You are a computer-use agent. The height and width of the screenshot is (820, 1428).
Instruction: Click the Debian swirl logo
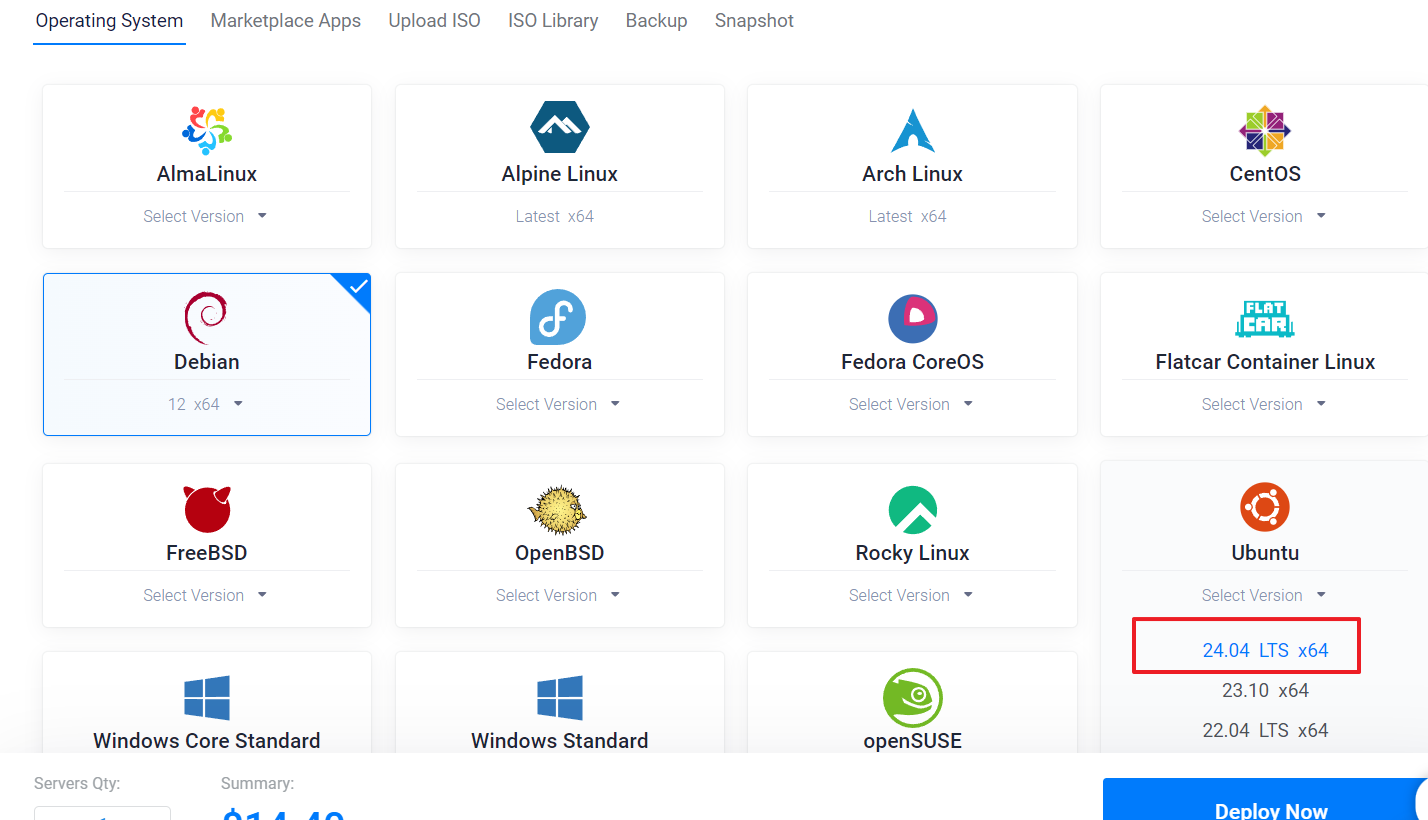tap(206, 318)
